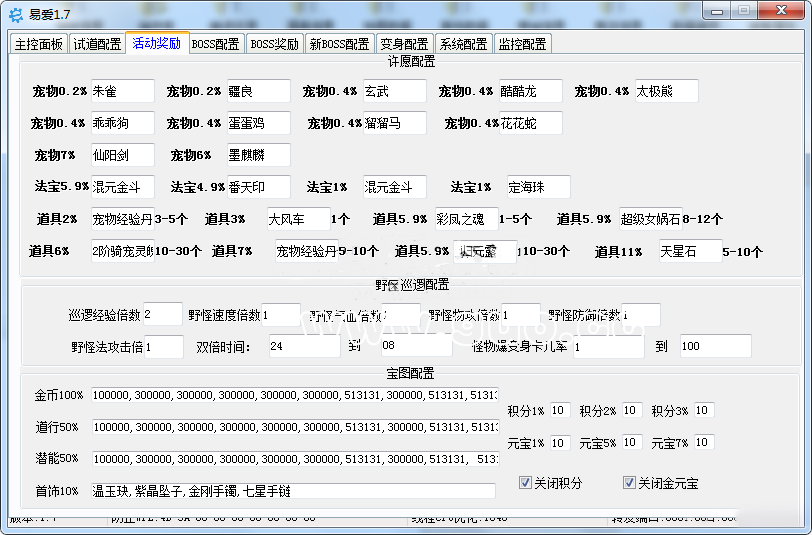The height and width of the screenshot is (535, 812).
Task: Edit the 法宝4.9% field with 番天印
Action: tap(258, 187)
